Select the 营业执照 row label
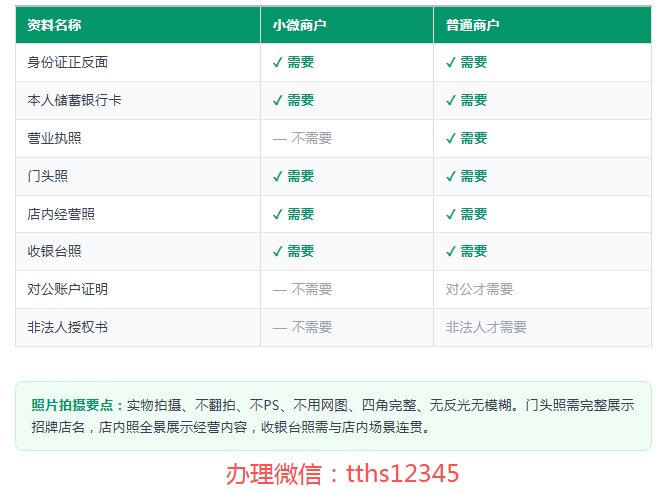 pos(54,138)
